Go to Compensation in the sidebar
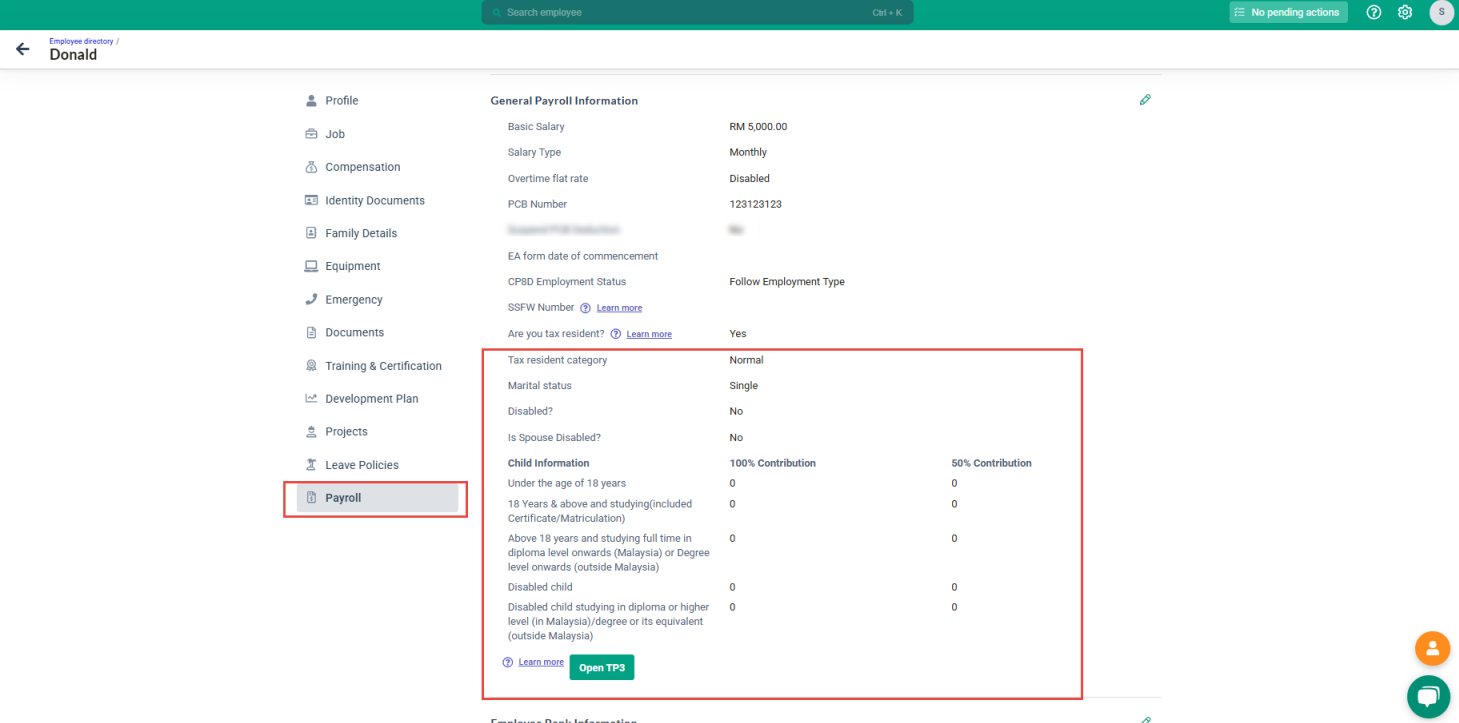 click(x=362, y=167)
